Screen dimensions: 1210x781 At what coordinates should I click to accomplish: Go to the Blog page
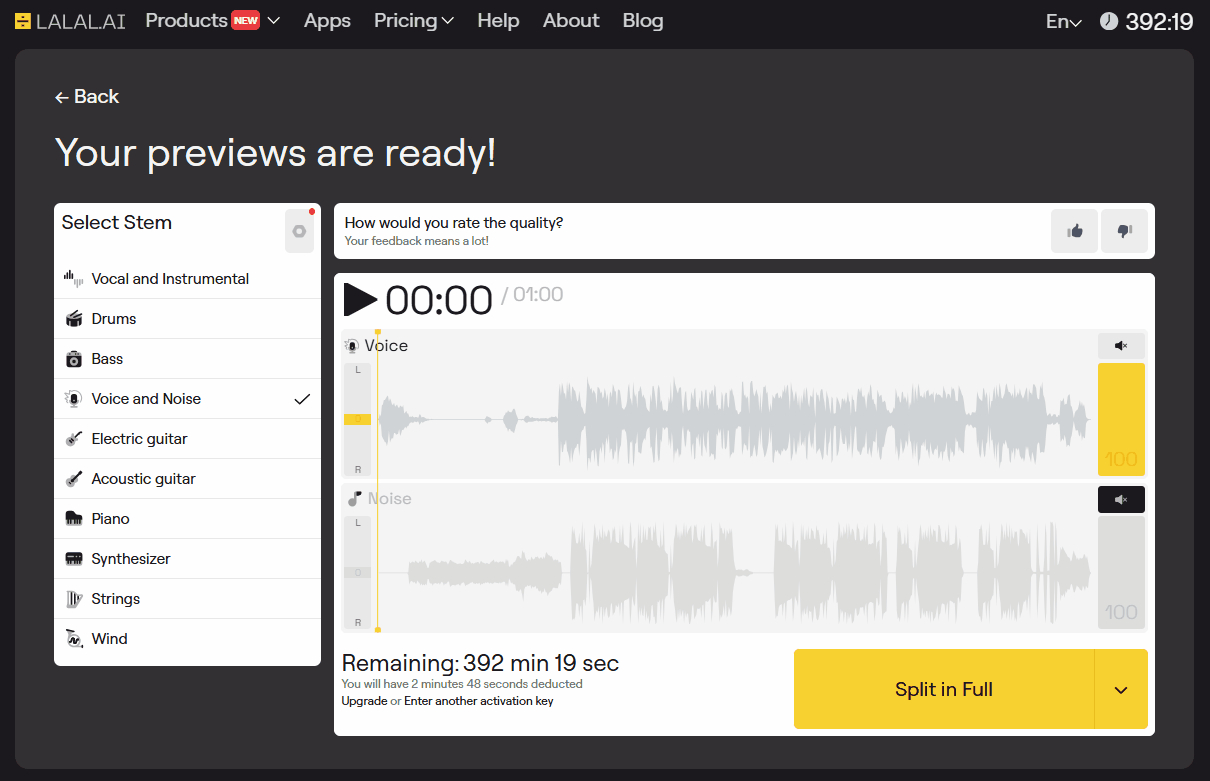coord(643,20)
